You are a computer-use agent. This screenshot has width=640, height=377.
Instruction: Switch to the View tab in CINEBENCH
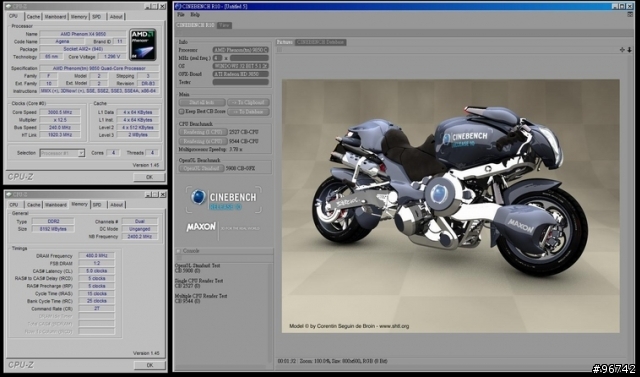224,25
